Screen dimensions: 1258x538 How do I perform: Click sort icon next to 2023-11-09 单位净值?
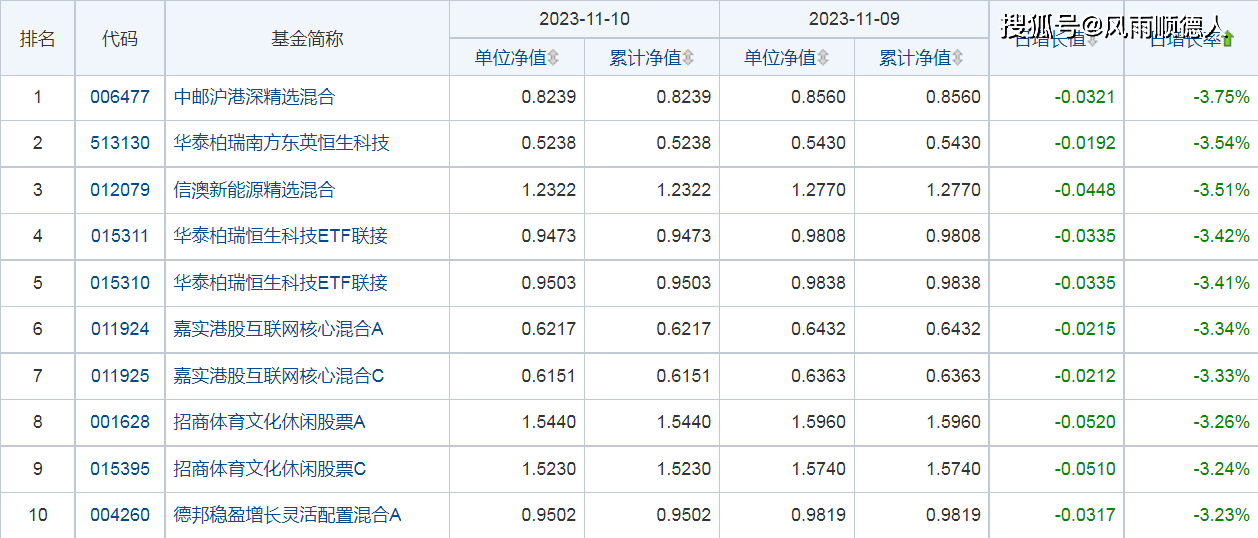point(823,58)
